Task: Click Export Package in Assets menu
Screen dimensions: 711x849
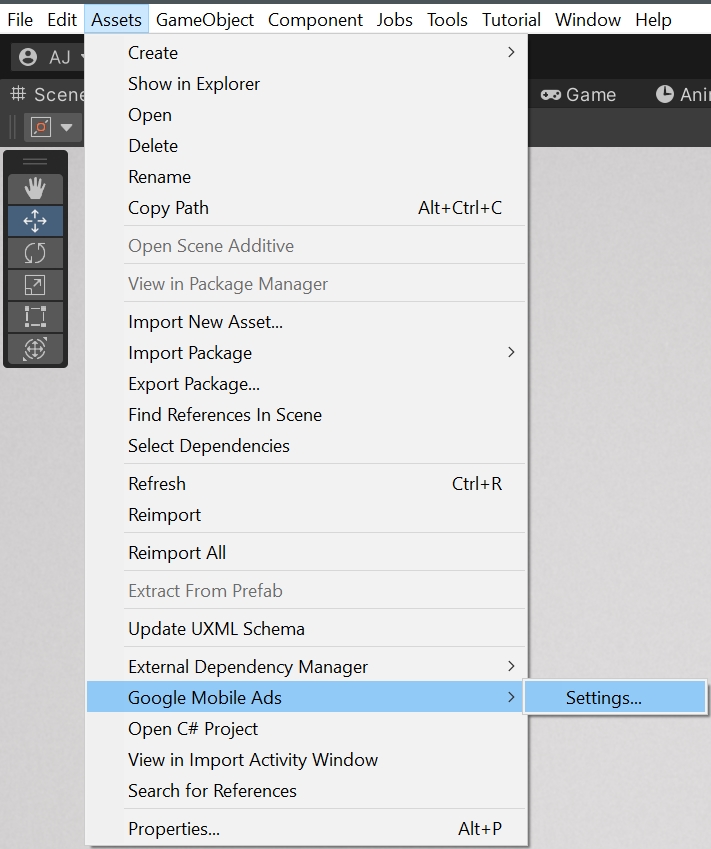Action: point(194,384)
